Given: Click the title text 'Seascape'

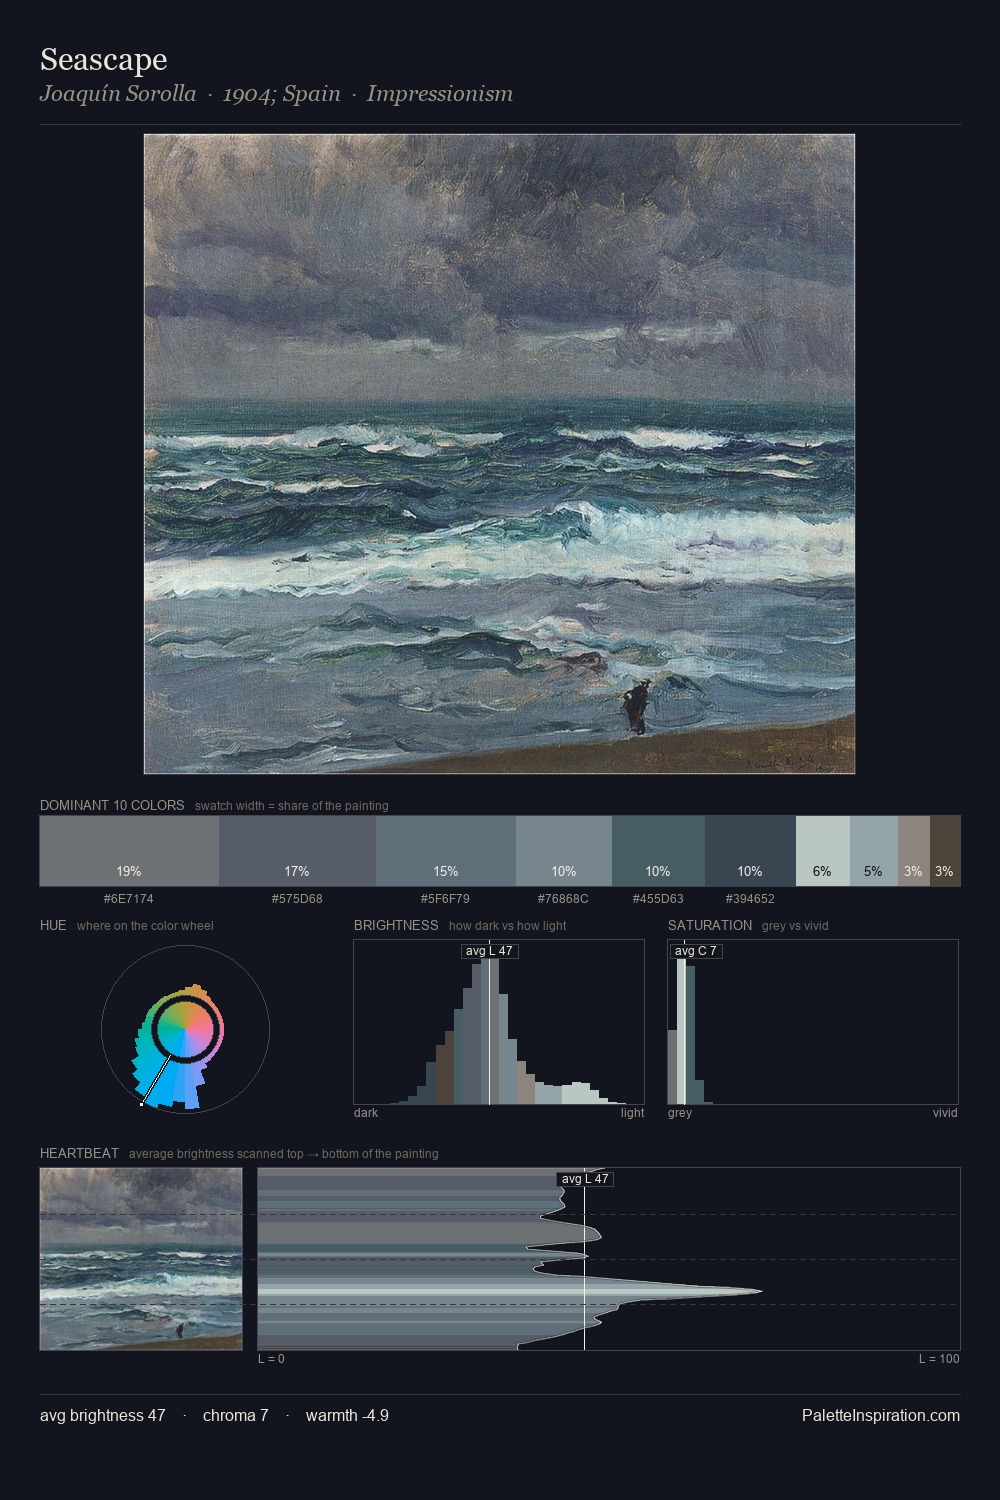Looking at the screenshot, I should pos(104,60).
